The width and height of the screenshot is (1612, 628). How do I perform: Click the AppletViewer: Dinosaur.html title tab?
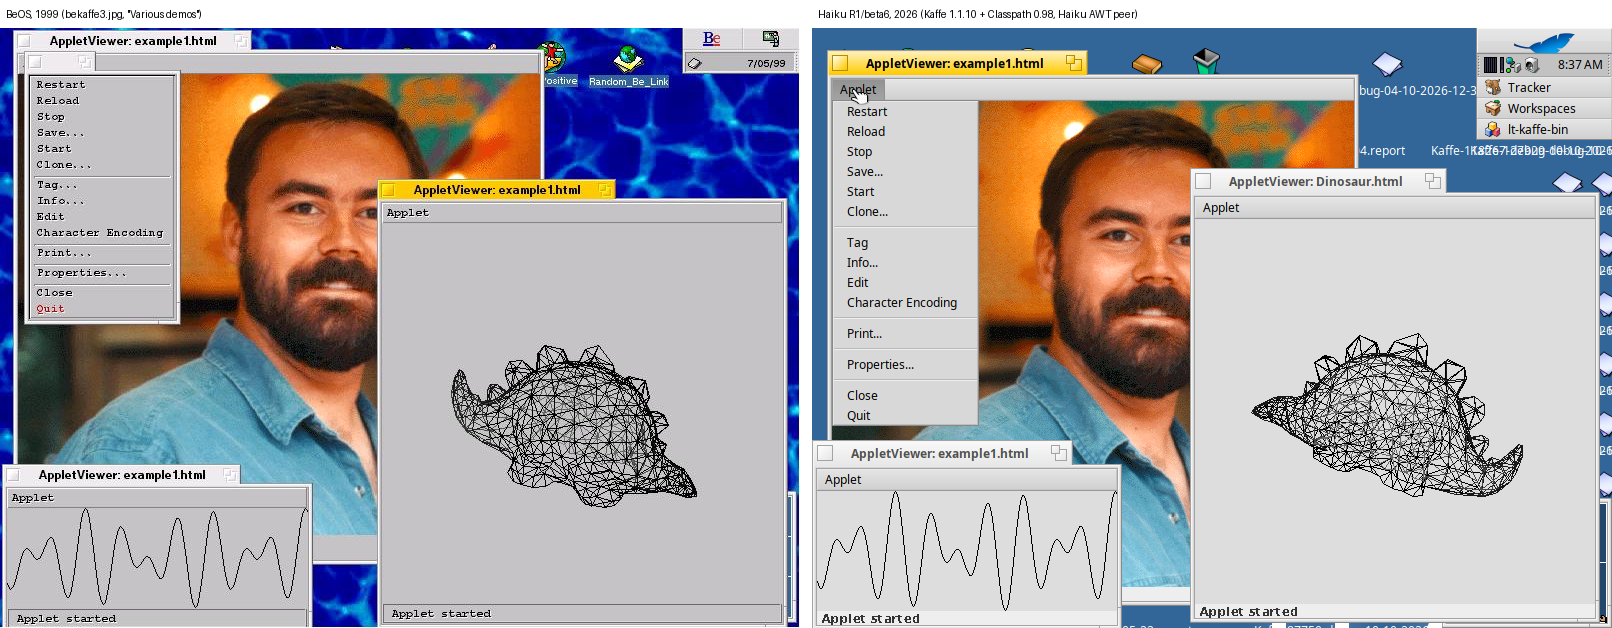point(1315,181)
